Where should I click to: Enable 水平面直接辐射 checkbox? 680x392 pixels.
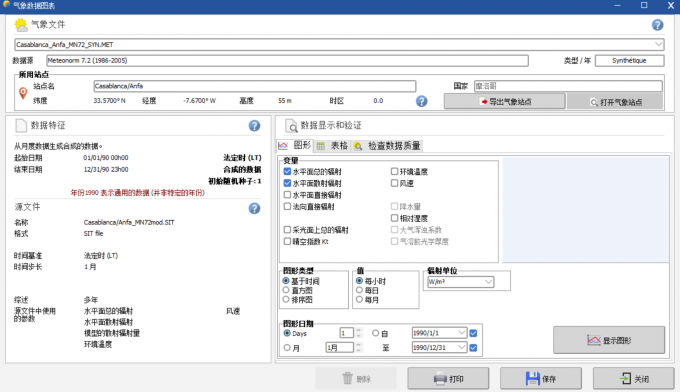click(x=287, y=195)
